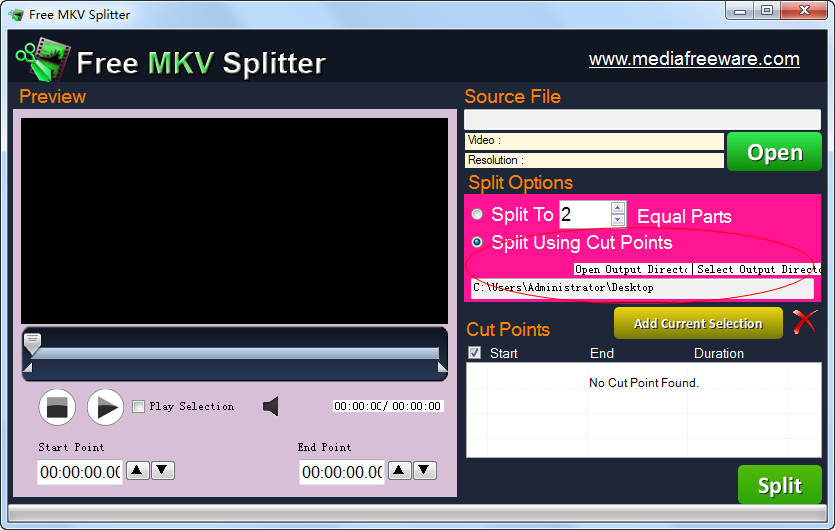Click the Stop playback button
Image resolution: width=835 pixels, height=530 pixels.
coord(57,407)
